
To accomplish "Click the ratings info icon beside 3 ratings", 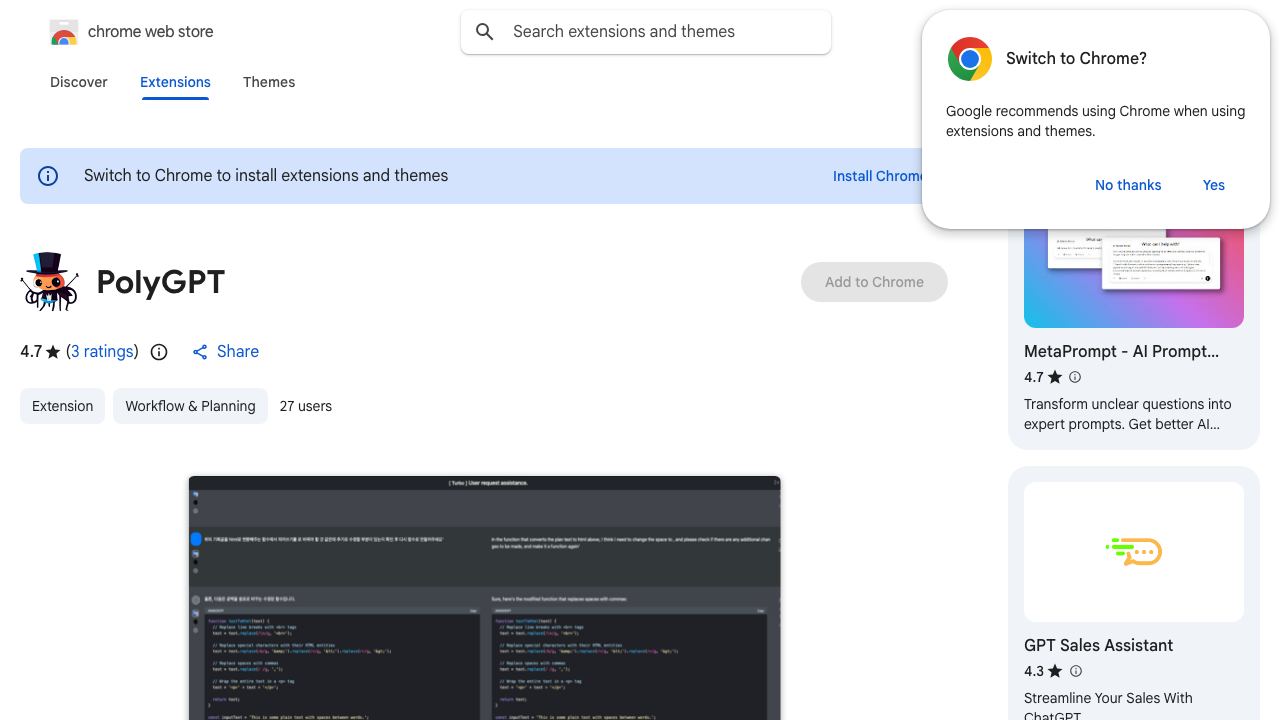I will click(159, 352).
